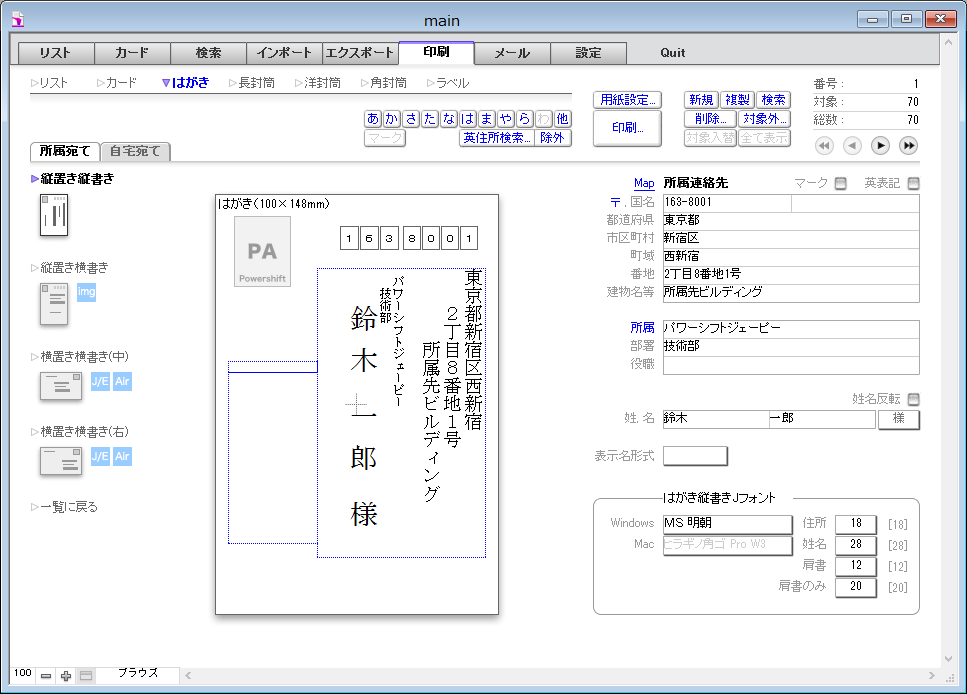The image size is (967, 694).
Task: Toggle the 姓名反転 checkbox
Action: coord(912,399)
